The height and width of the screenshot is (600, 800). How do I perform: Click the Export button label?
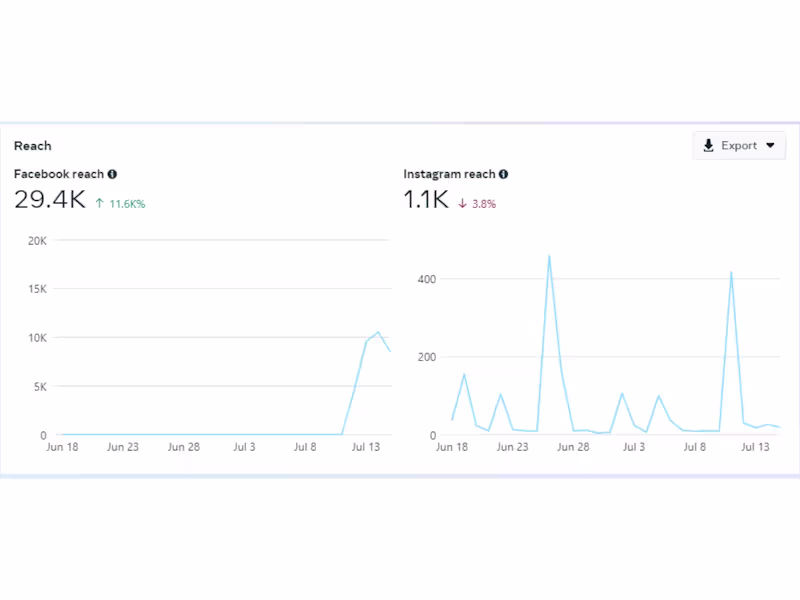(x=739, y=145)
